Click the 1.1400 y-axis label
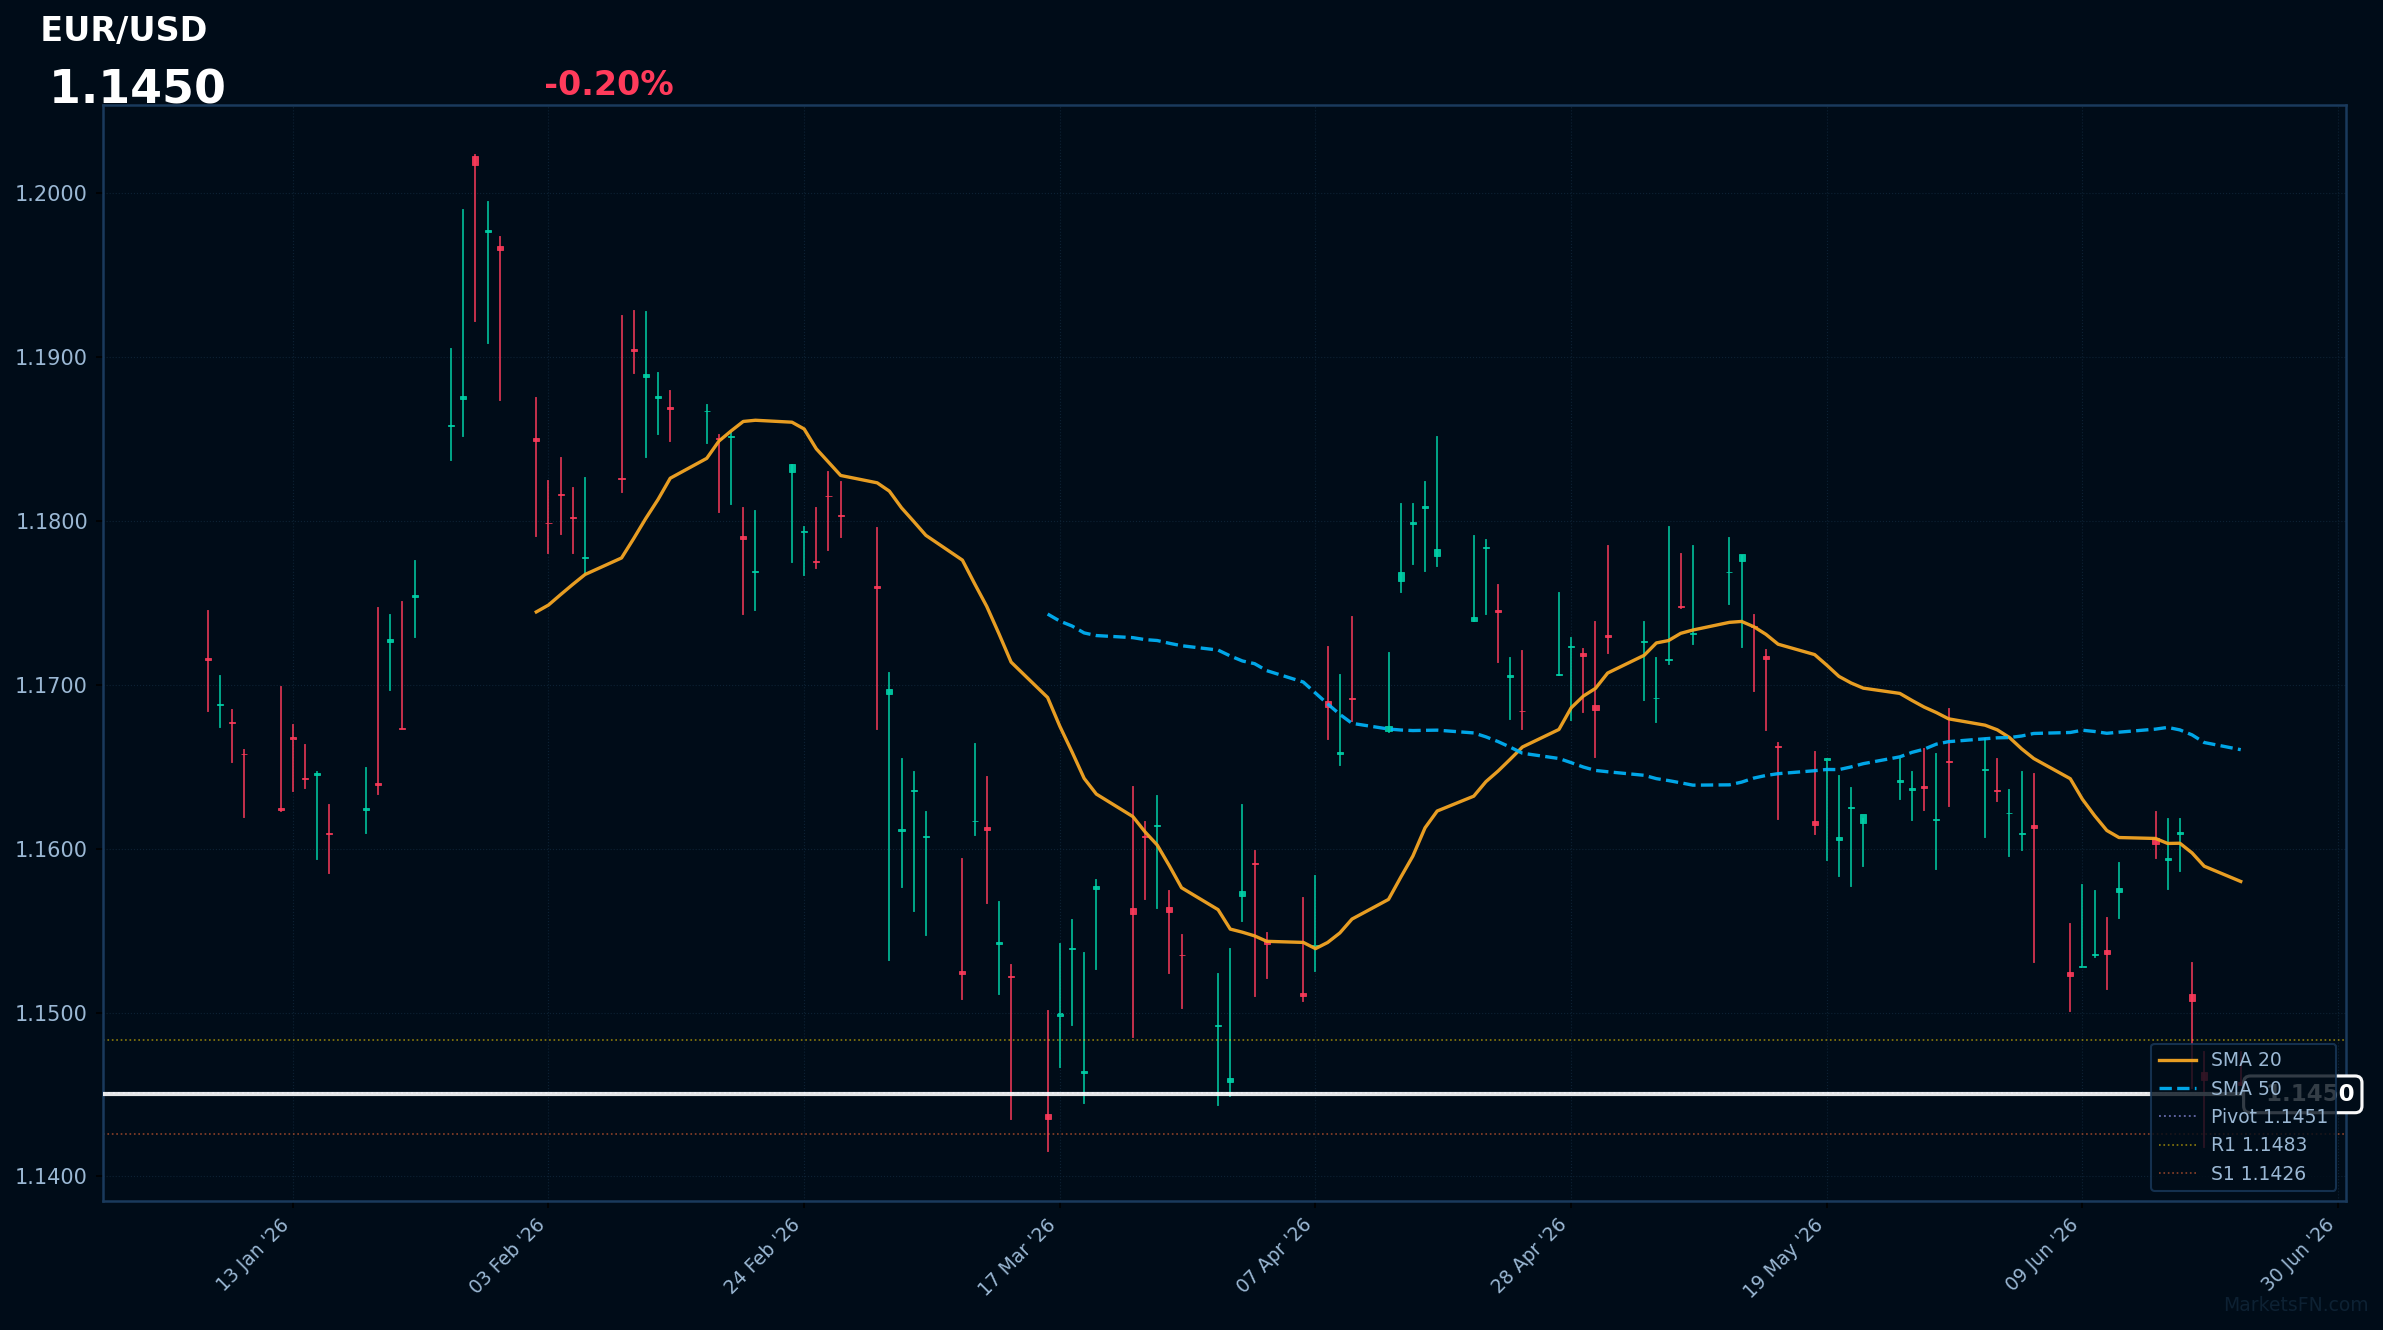This screenshot has width=2383, height=1330. click(x=51, y=1177)
